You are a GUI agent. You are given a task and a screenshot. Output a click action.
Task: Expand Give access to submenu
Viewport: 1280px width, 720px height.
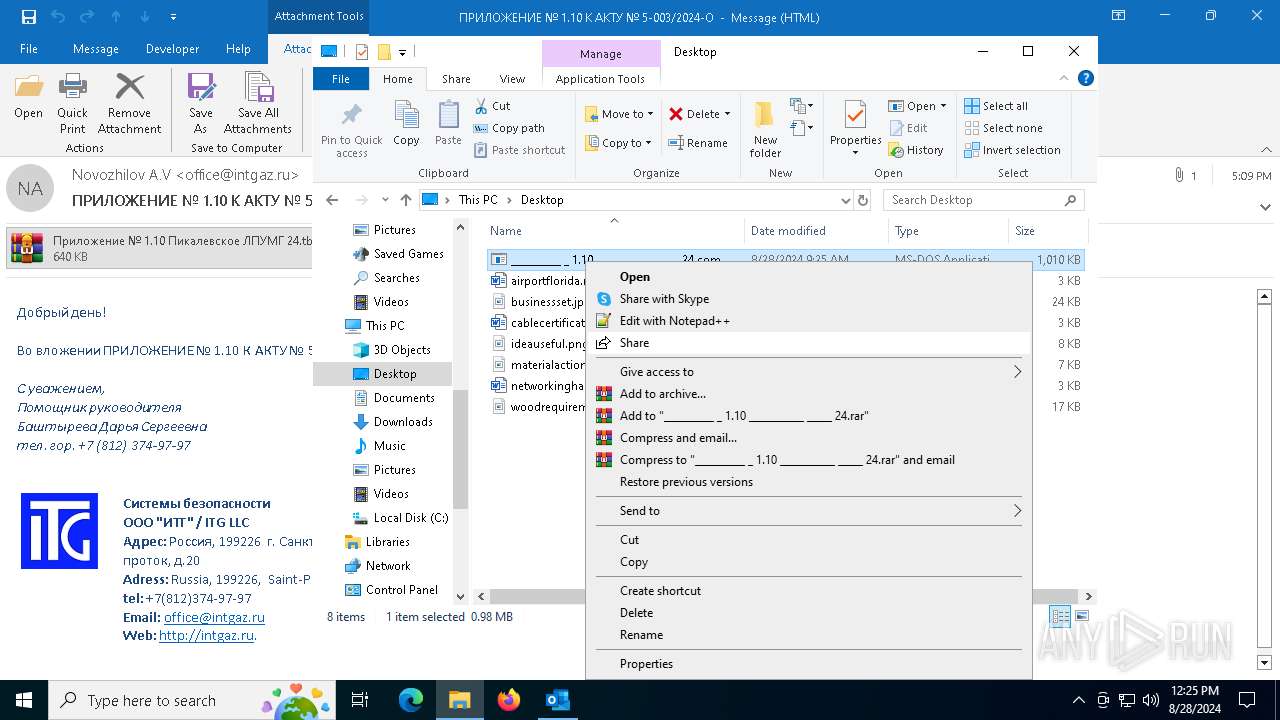(x=809, y=372)
